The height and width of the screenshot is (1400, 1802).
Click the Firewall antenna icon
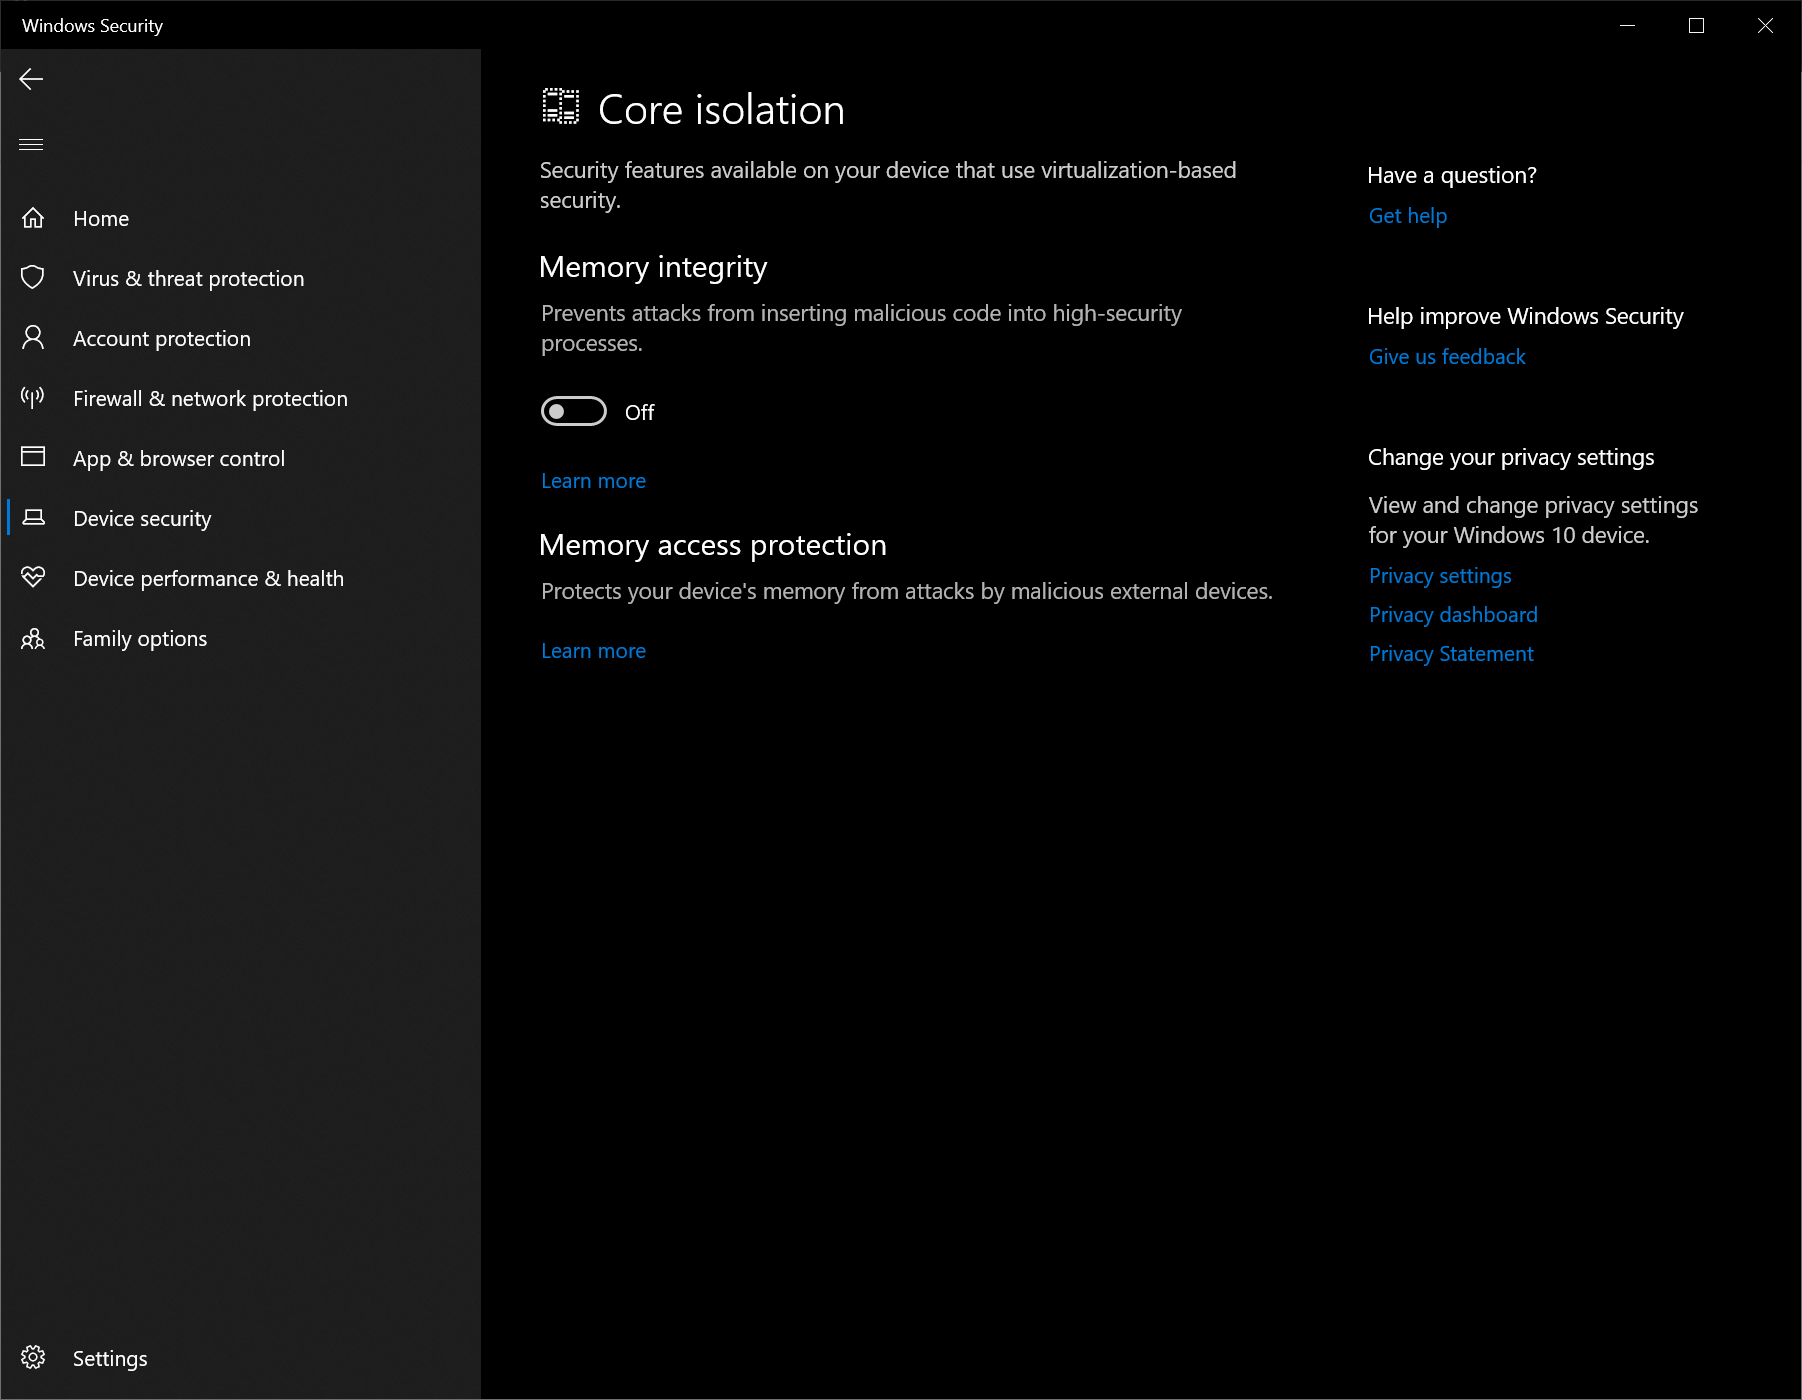click(33, 398)
